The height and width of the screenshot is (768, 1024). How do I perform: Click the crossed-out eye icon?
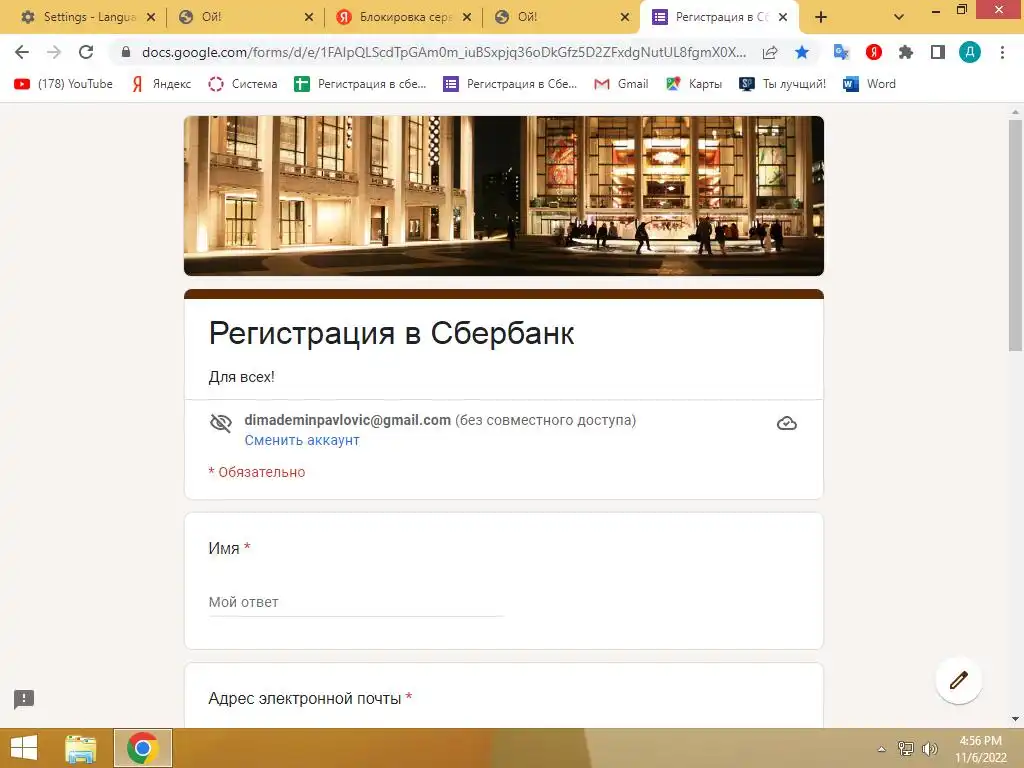click(x=221, y=423)
